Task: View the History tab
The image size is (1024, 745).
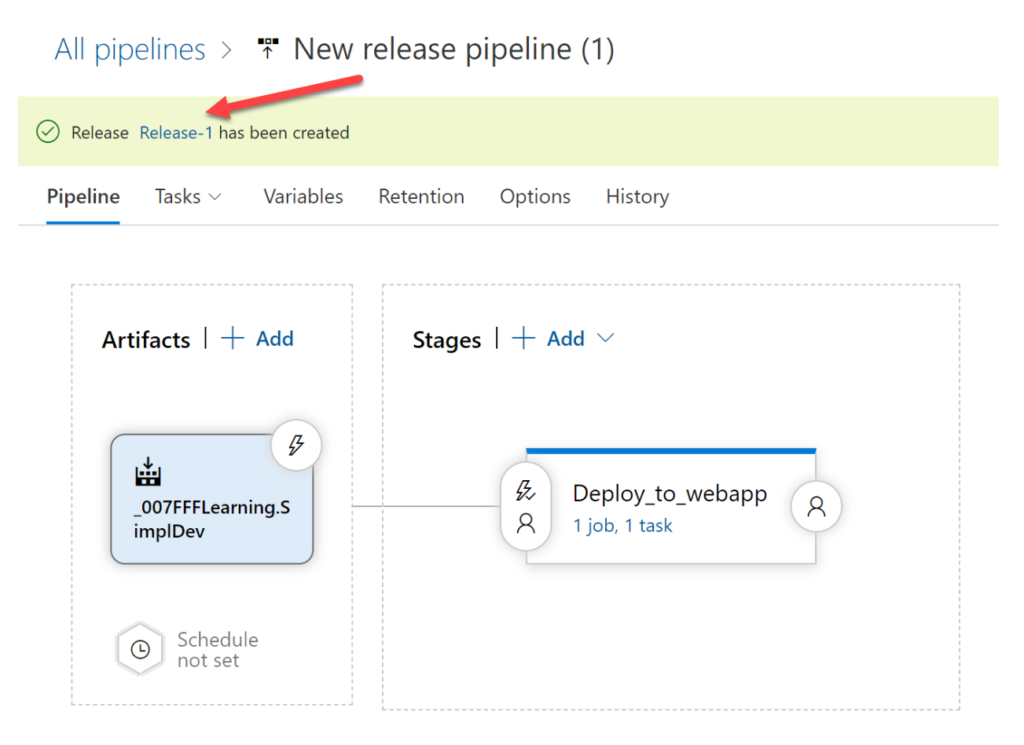Action: coord(637,197)
